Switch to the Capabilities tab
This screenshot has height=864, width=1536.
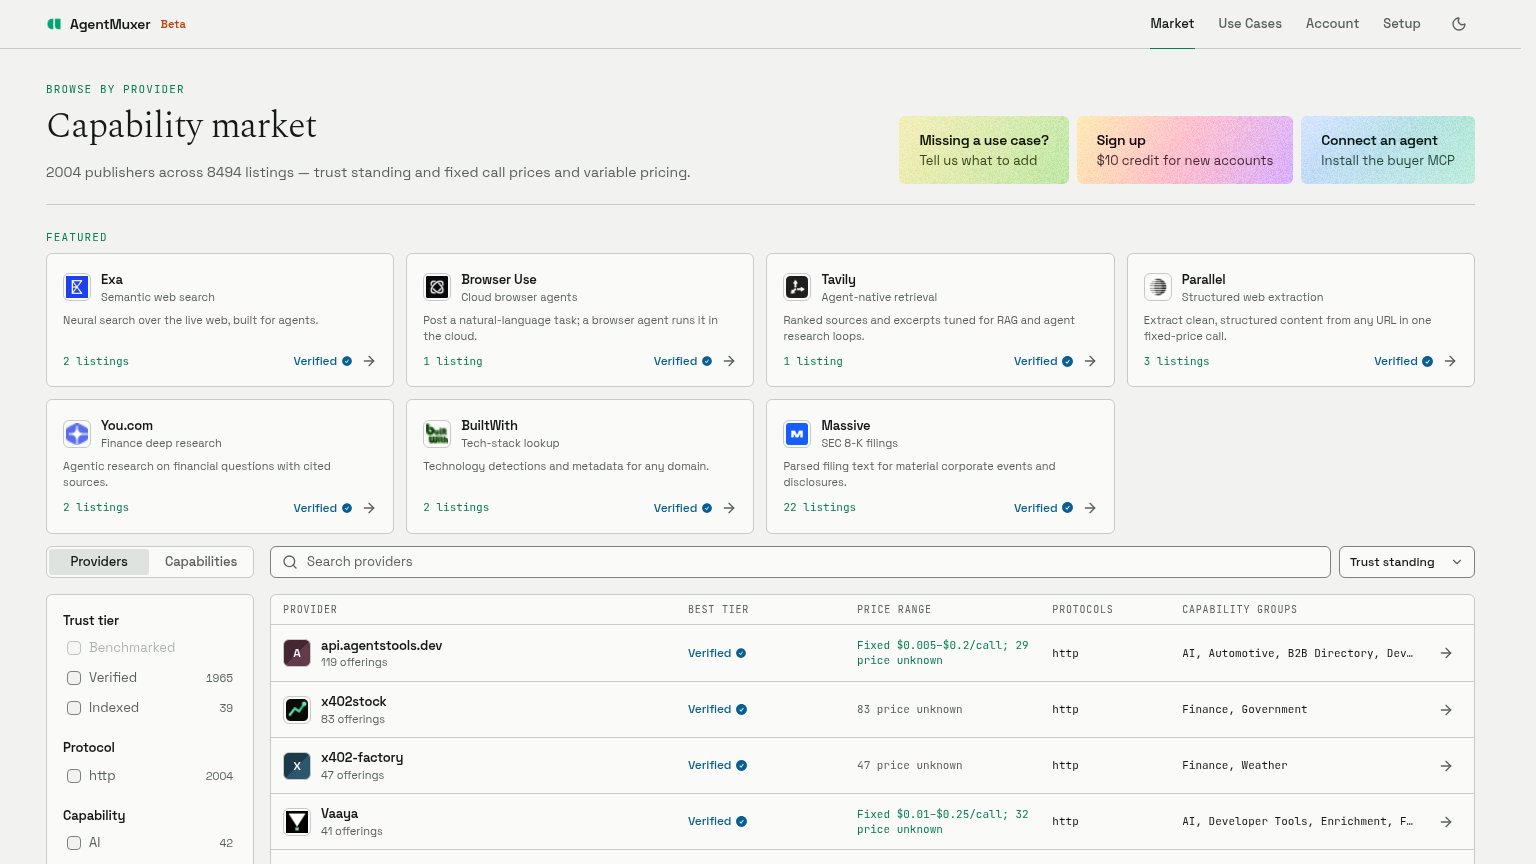(x=201, y=562)
